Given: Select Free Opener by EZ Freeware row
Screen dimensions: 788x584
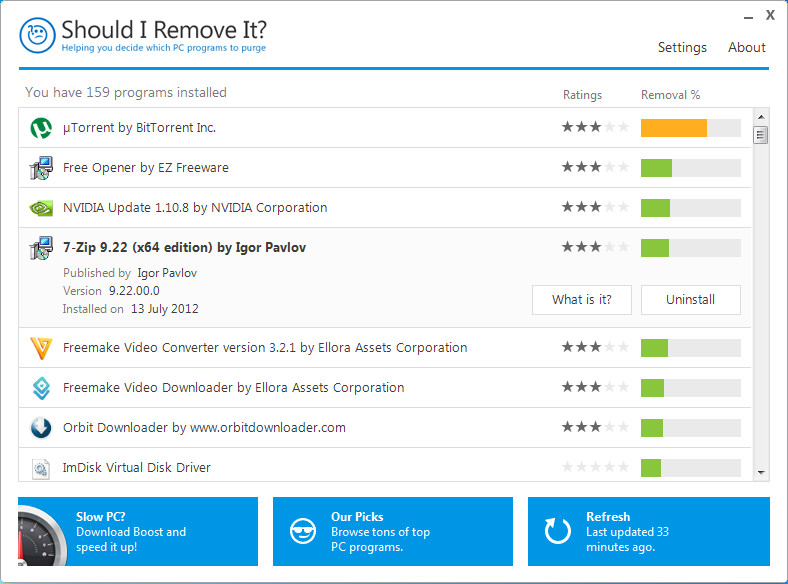Looking at the screenshot, I should point(385,168).
